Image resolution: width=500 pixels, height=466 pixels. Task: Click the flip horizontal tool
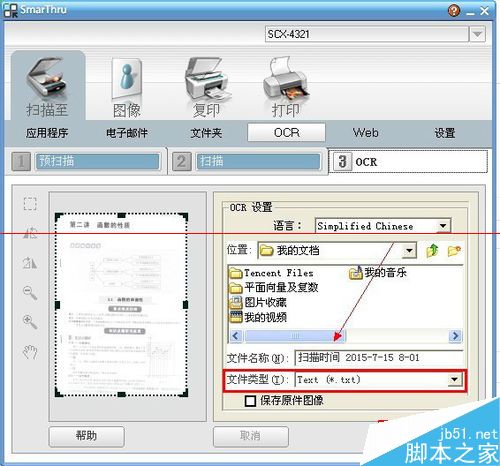(x=30, y=233)
